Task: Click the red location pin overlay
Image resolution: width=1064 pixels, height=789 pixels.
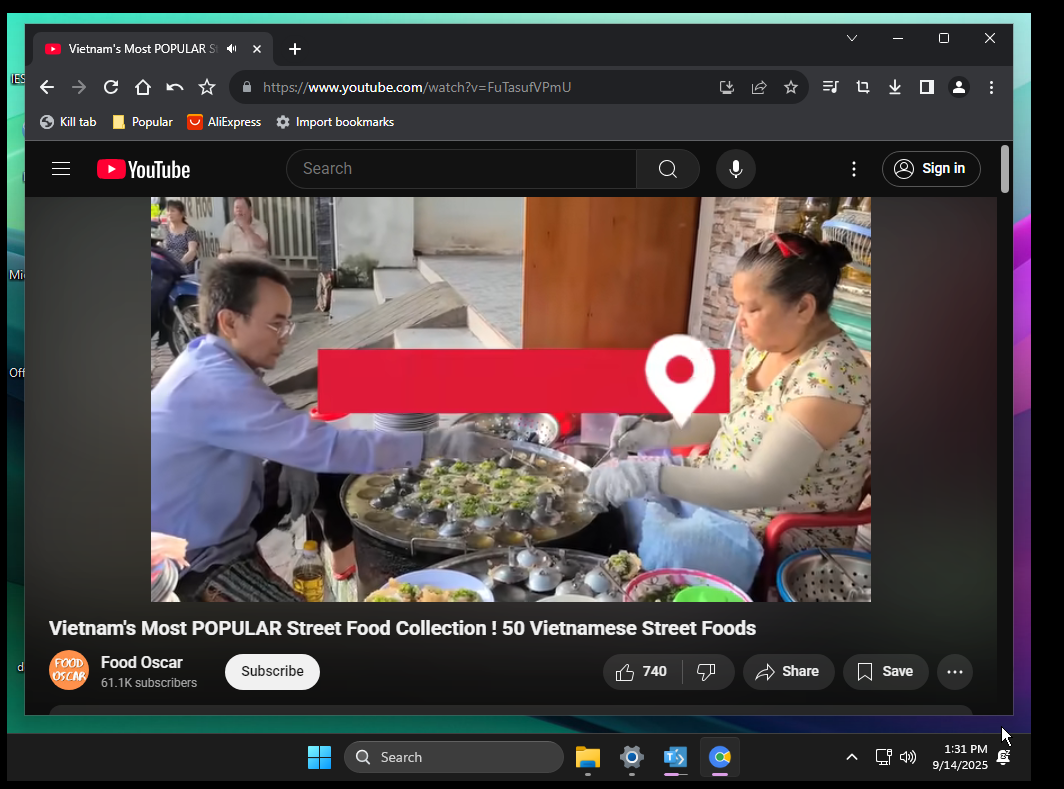Action: [680, 379]
